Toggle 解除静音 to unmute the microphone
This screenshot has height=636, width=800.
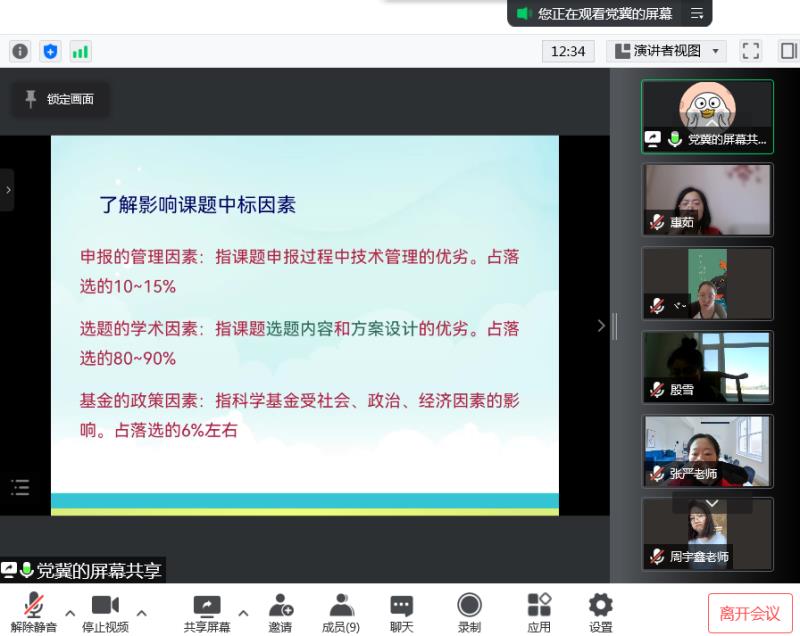click(34, 612)
